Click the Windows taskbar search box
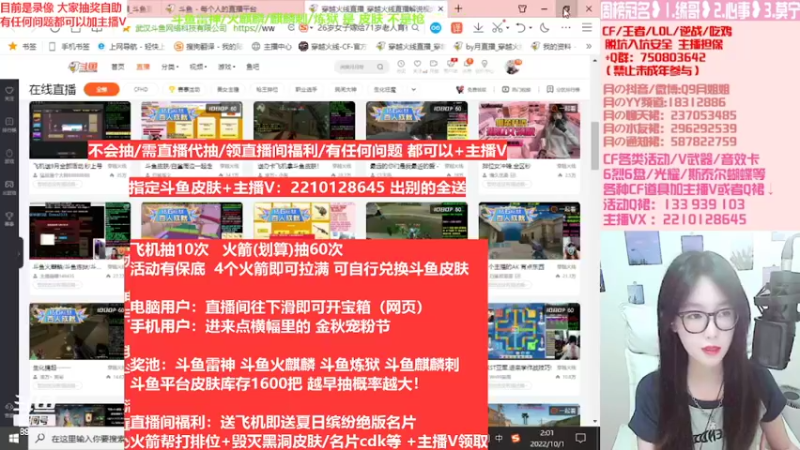 click(x=79, y=439)
